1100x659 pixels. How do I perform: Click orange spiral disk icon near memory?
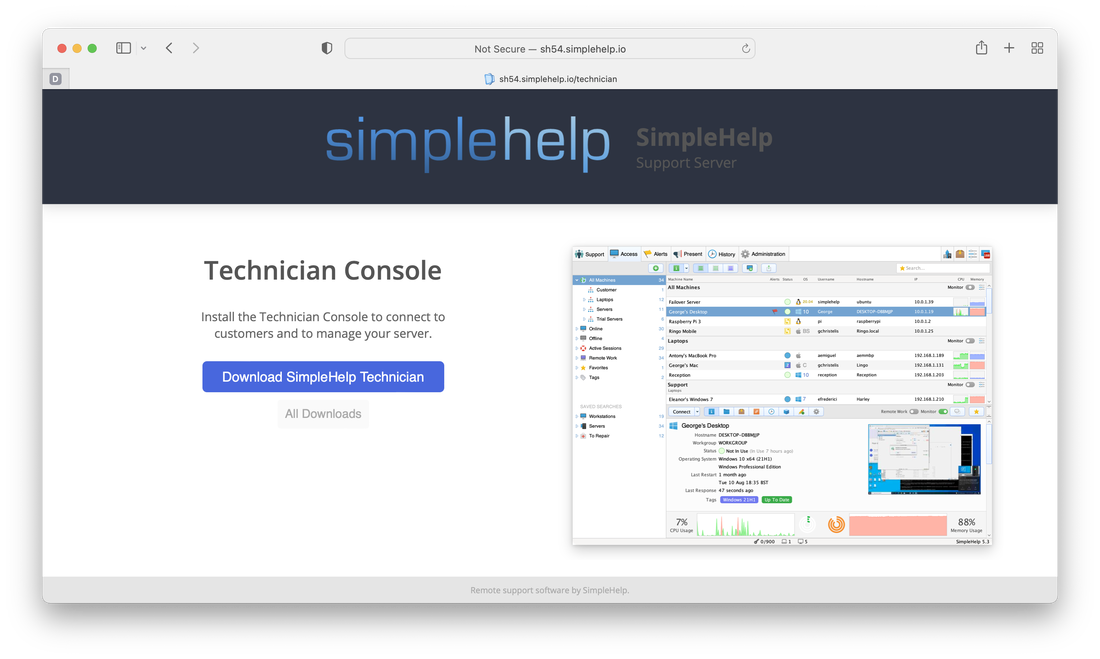pos(836,524)
